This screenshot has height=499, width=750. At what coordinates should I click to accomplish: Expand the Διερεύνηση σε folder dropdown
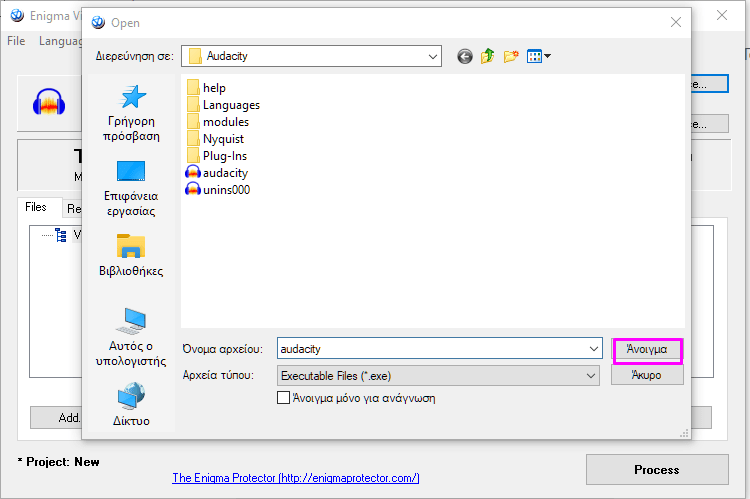click(x=432, y=56)
